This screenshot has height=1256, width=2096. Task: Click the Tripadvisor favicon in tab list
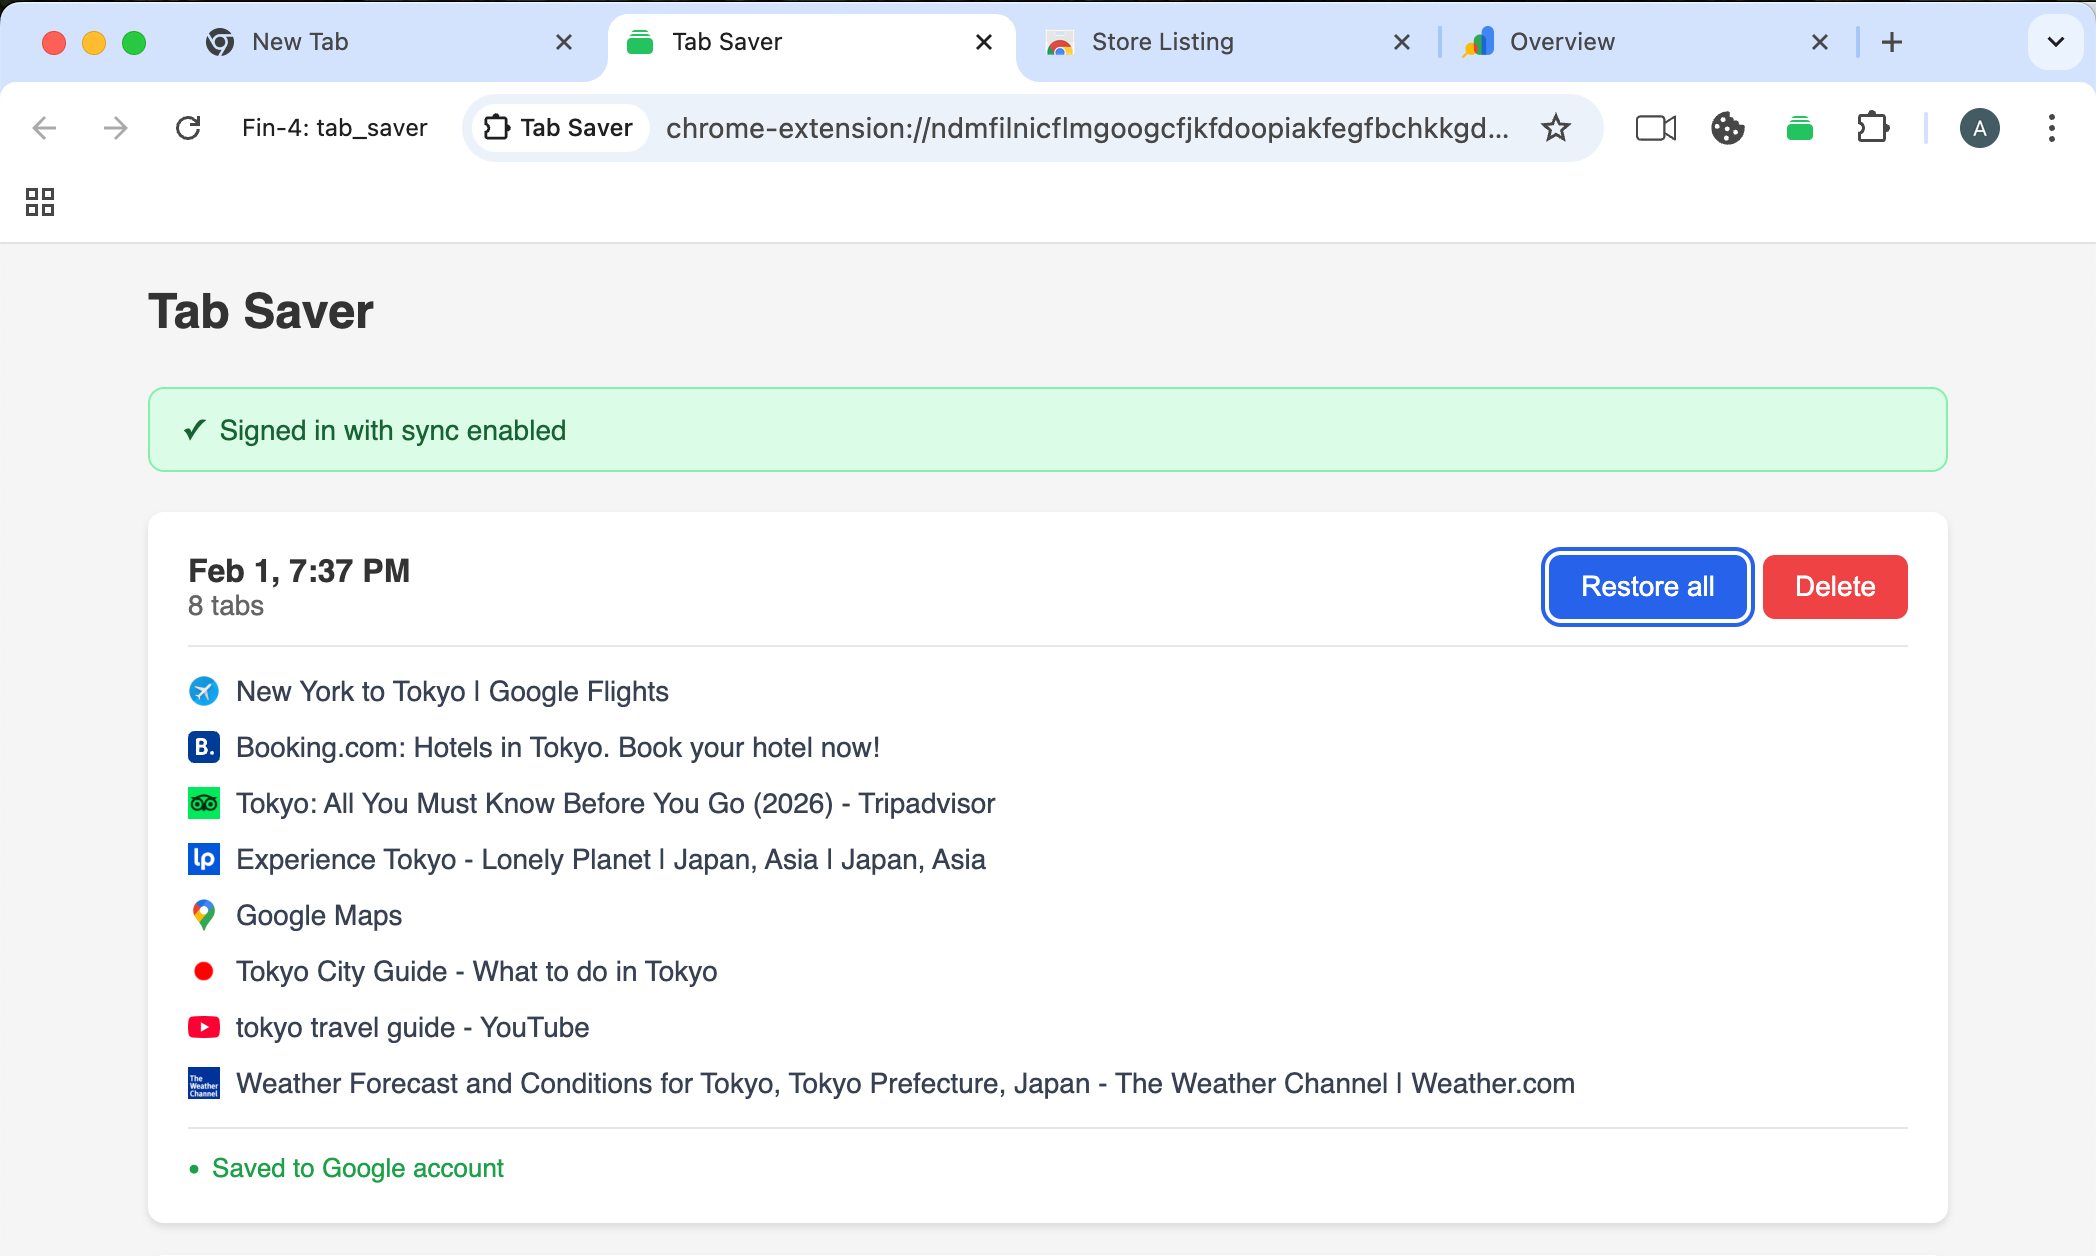pyautogui.click(x=203, y=803)
